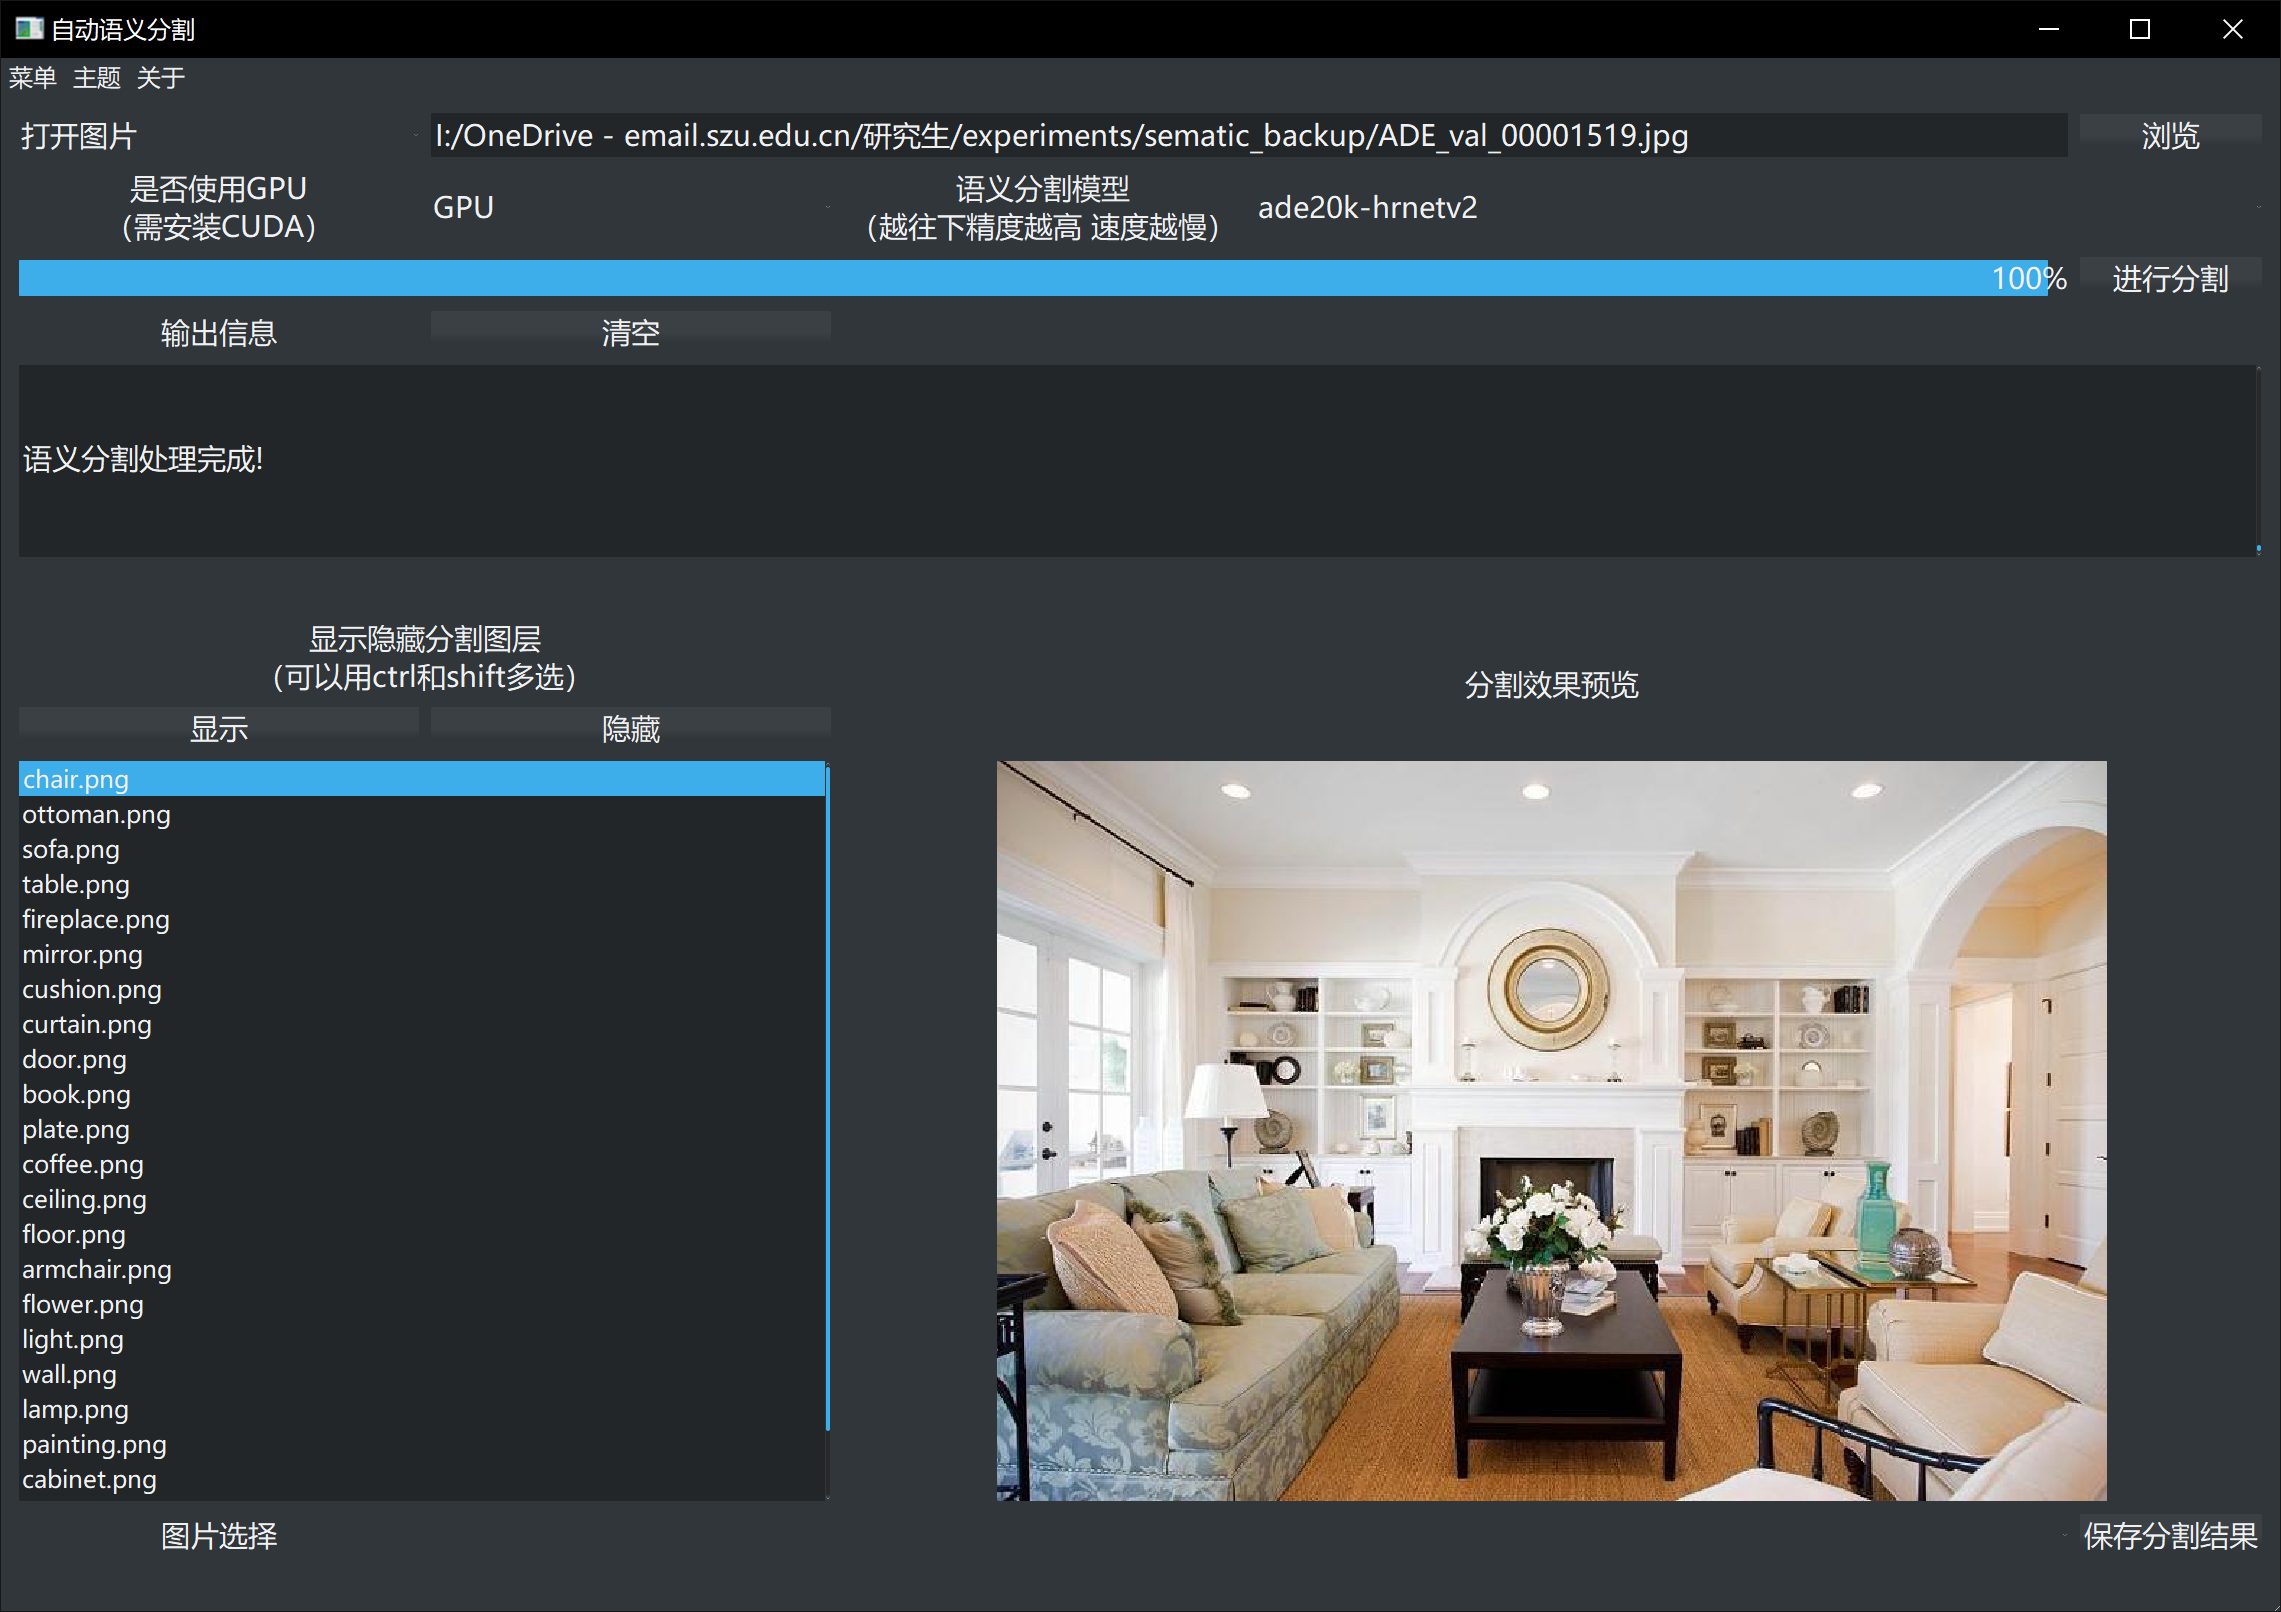Select cabinet.png at the list bottom

pyautogui.click(x=89, y=1480)
